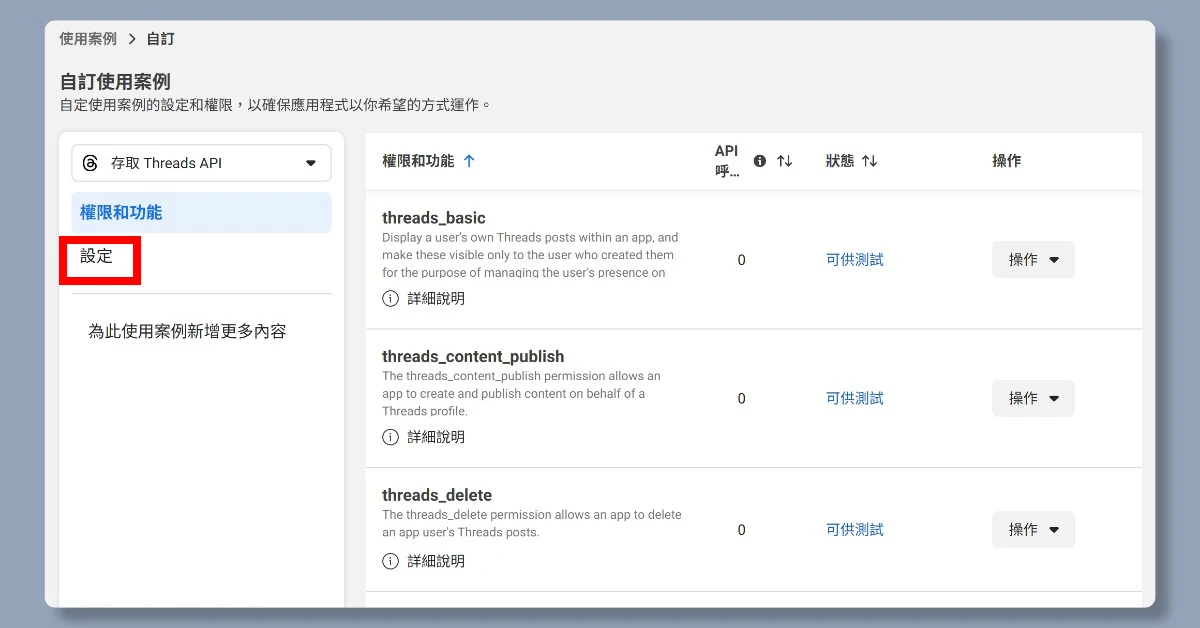
Task: Click info icon under threads_delete
Action: pyautogui.click(x=390, y=561)
